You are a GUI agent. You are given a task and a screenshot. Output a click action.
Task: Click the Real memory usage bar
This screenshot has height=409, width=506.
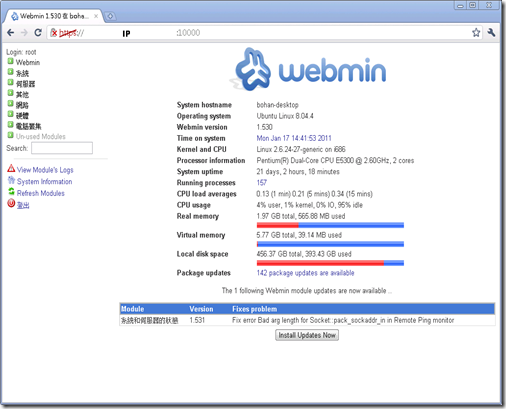[330, 225]
